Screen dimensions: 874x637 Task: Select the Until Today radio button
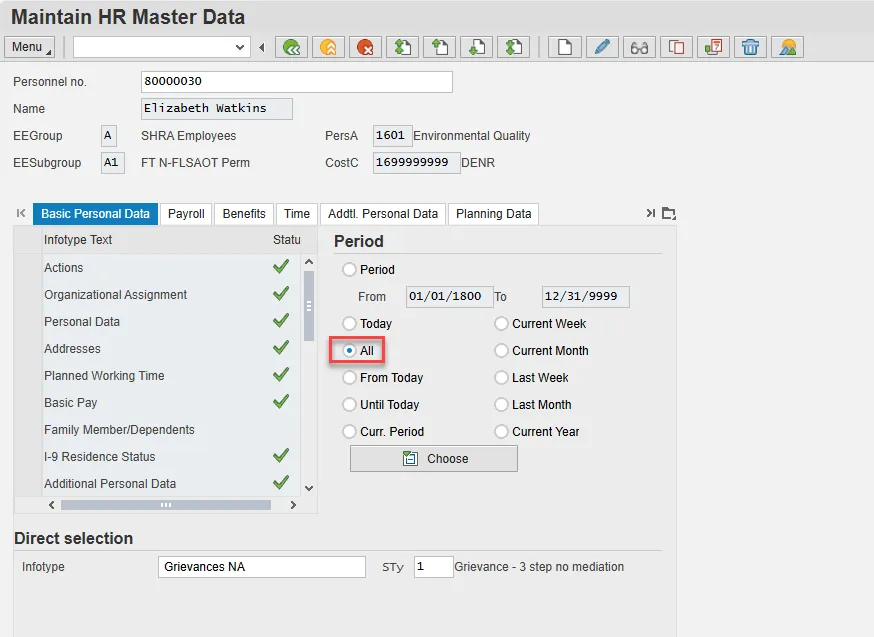349,405
